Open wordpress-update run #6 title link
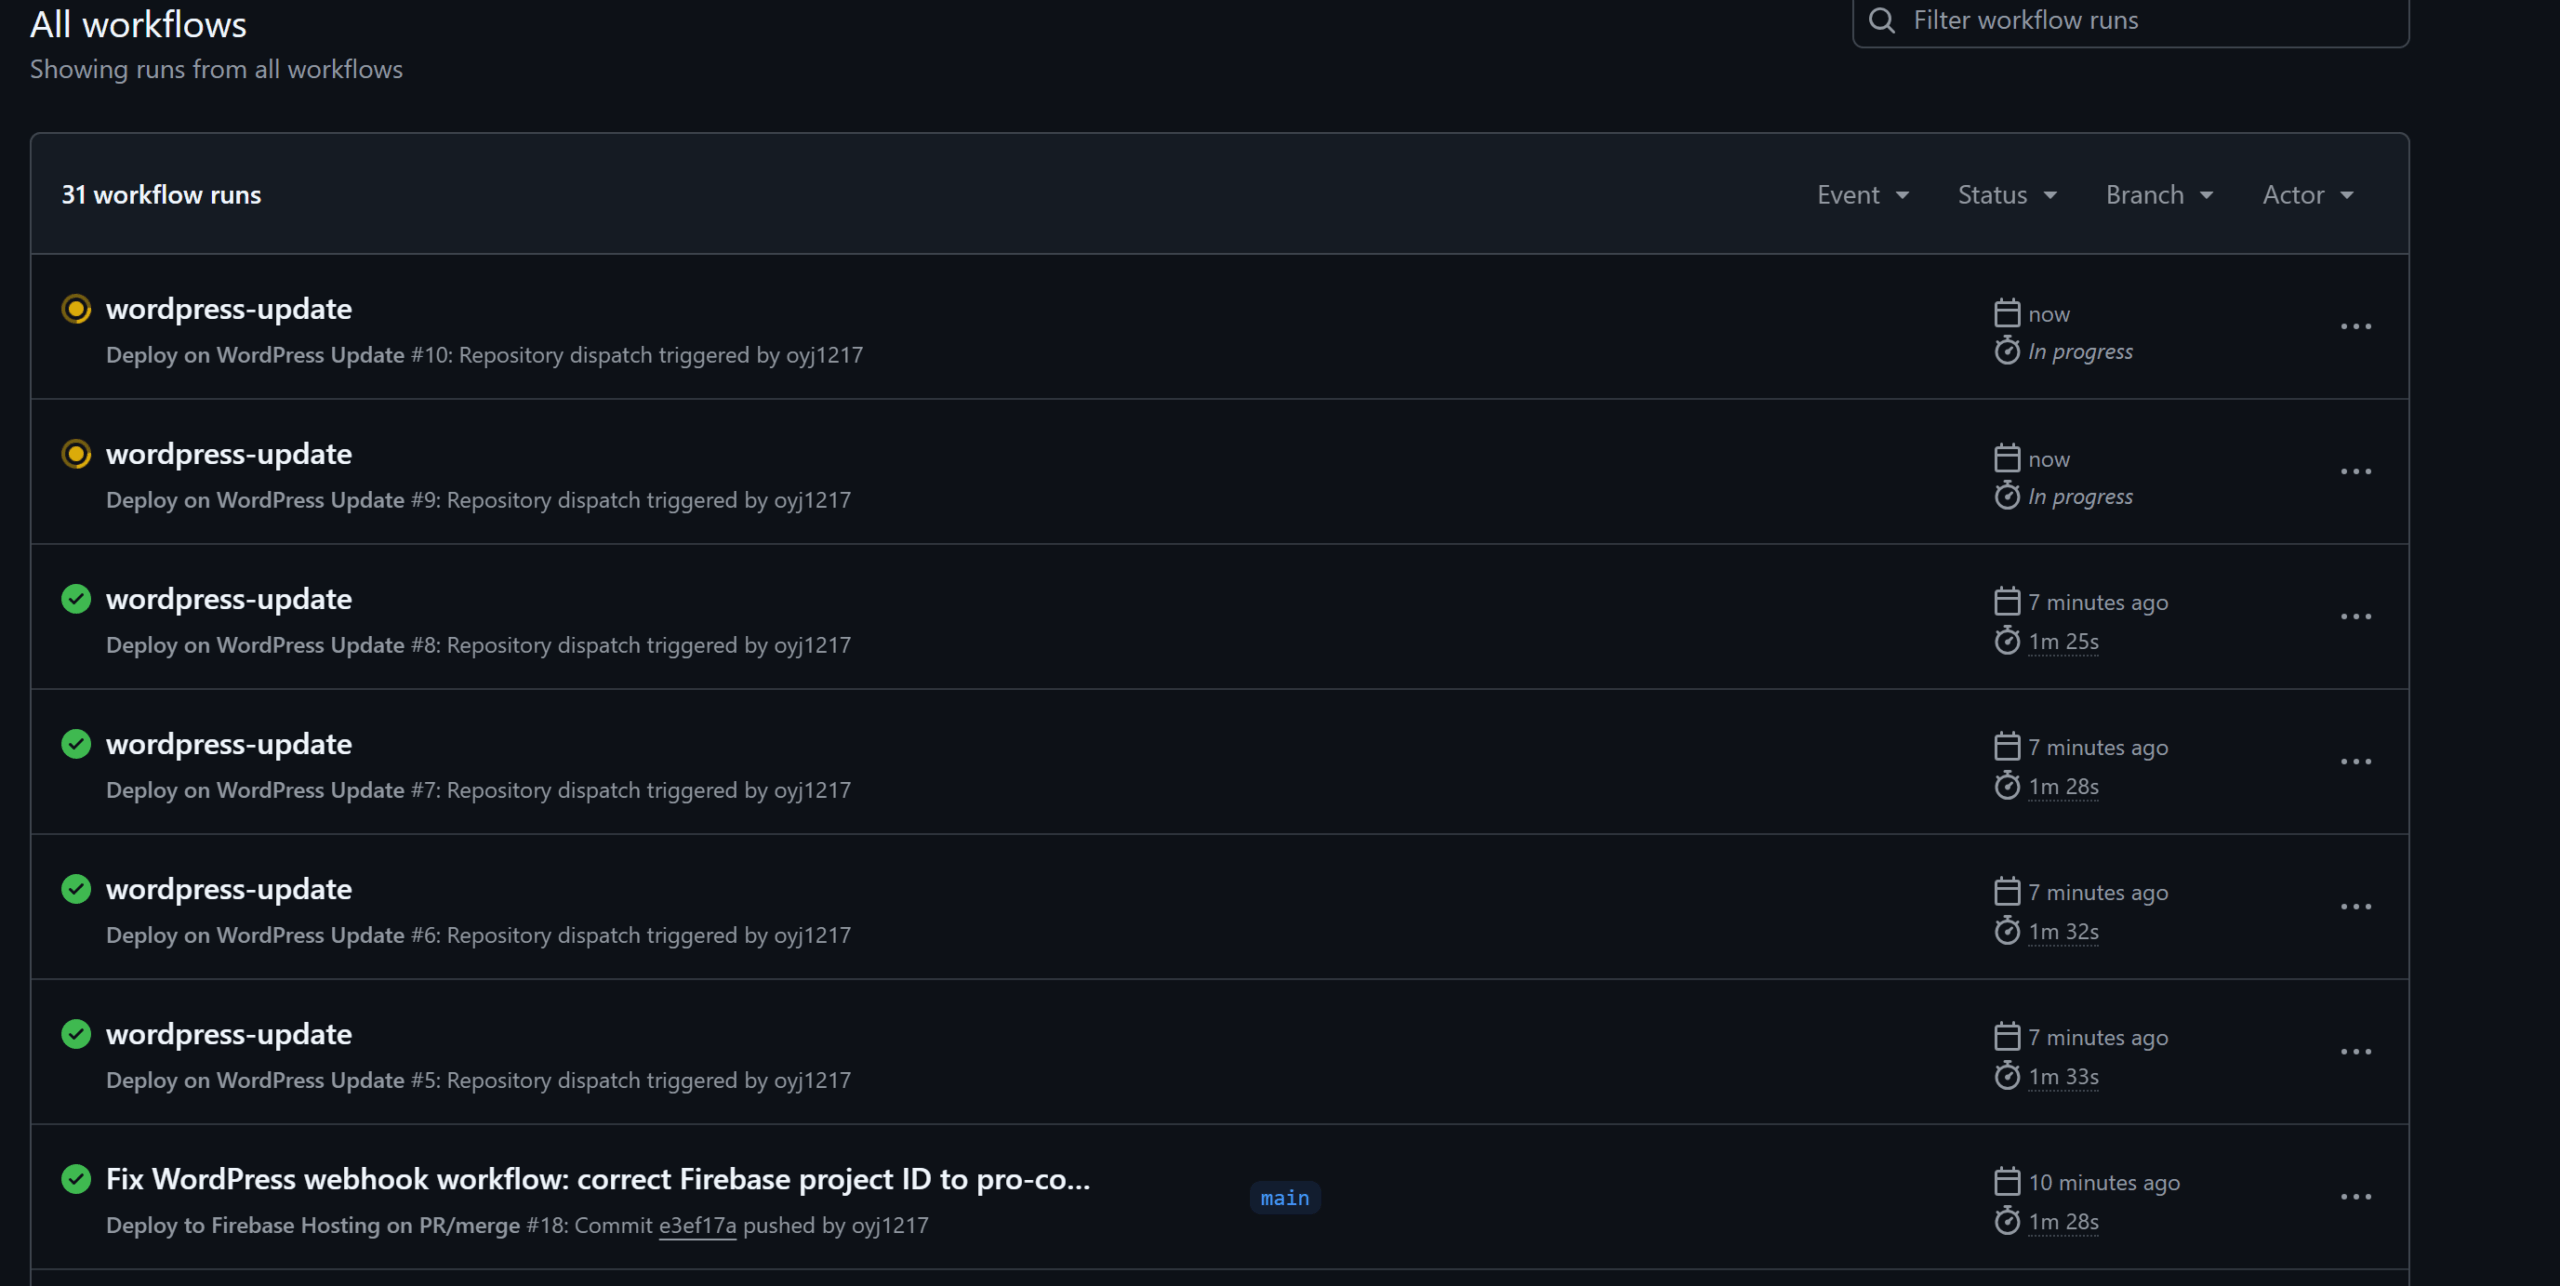The height and width of the screenshot is (1286, 2560). click(x=229, y=889)
